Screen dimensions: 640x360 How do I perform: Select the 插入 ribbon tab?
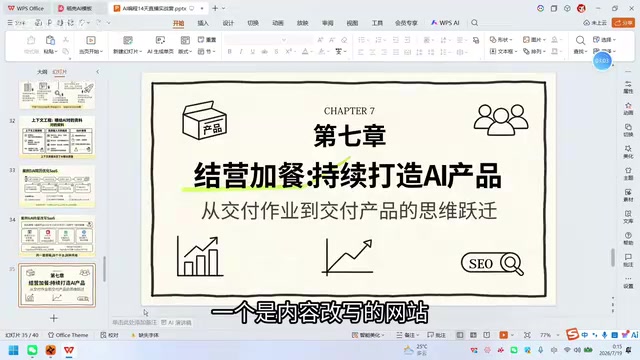[x=203, y=23]
